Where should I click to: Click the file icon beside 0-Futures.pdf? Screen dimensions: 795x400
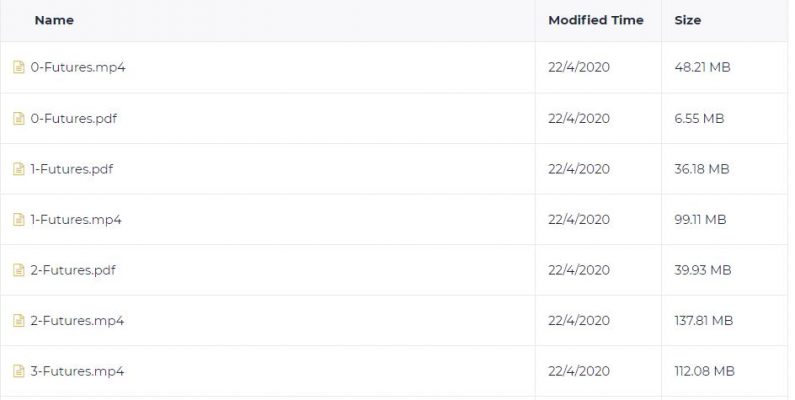[19, 119]
